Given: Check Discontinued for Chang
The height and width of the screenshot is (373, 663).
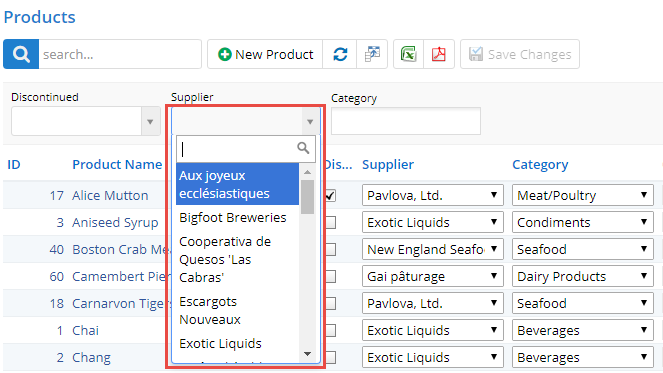Looking at the screenshot, I should pyautogui.click(x=330, y=357).
